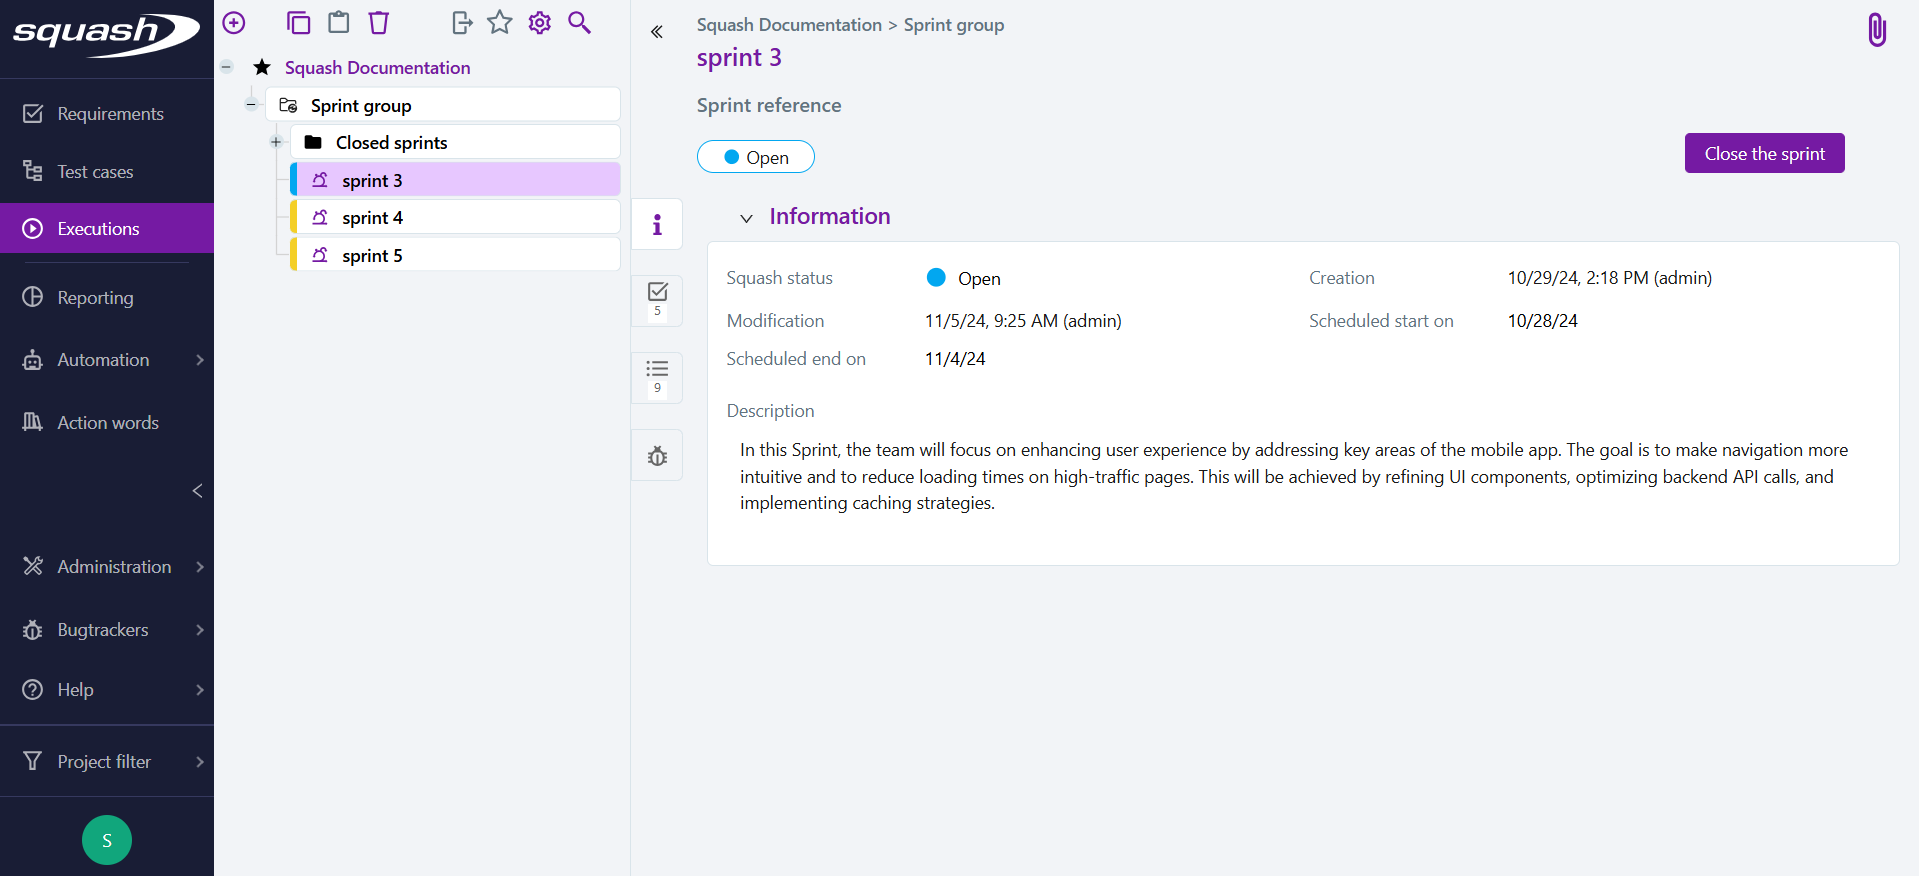Open the known issues bug icon tab
Viewport: 1919px width, 876px height.
(657, 456)
